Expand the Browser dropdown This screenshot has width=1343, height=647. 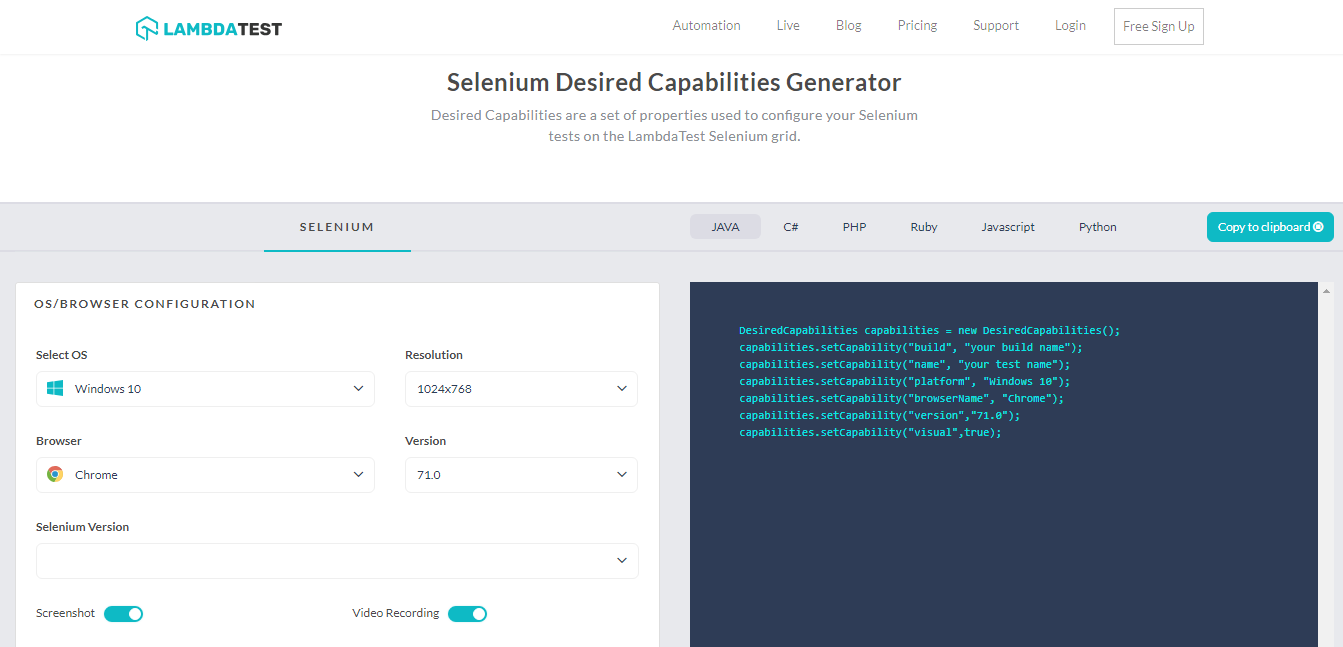205,474
